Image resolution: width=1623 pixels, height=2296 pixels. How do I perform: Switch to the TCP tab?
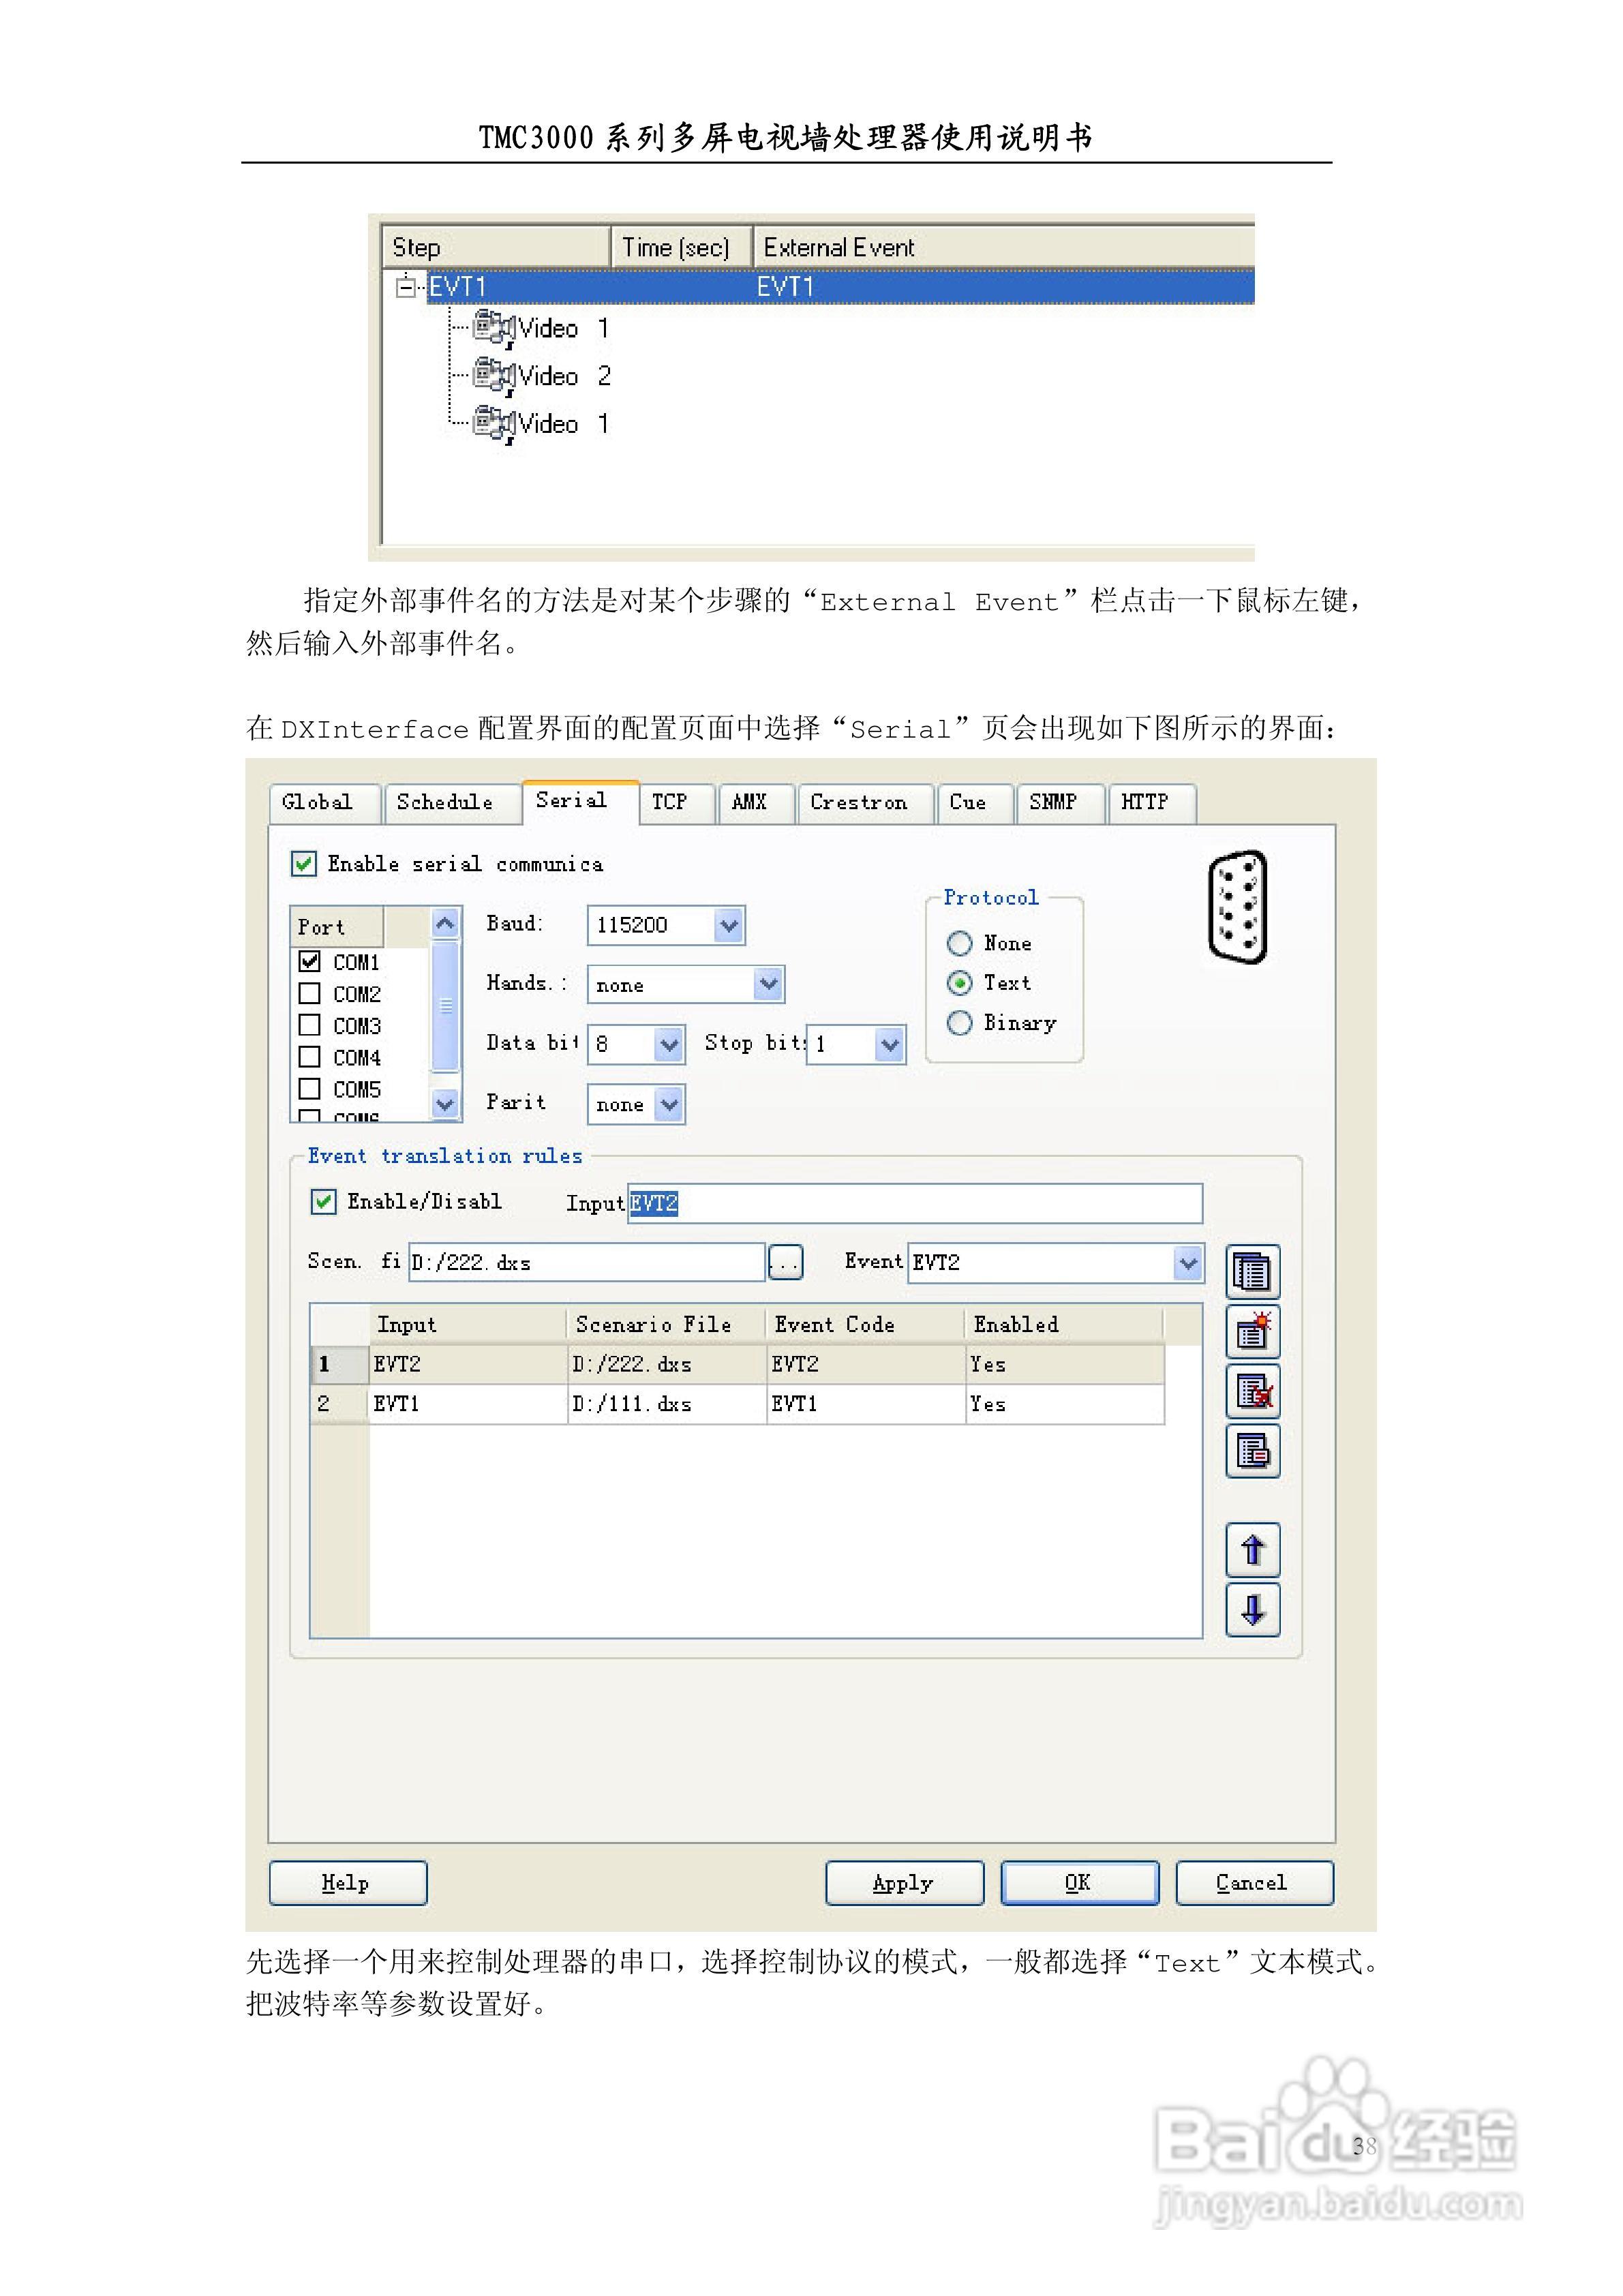click(x=669, y=802)
